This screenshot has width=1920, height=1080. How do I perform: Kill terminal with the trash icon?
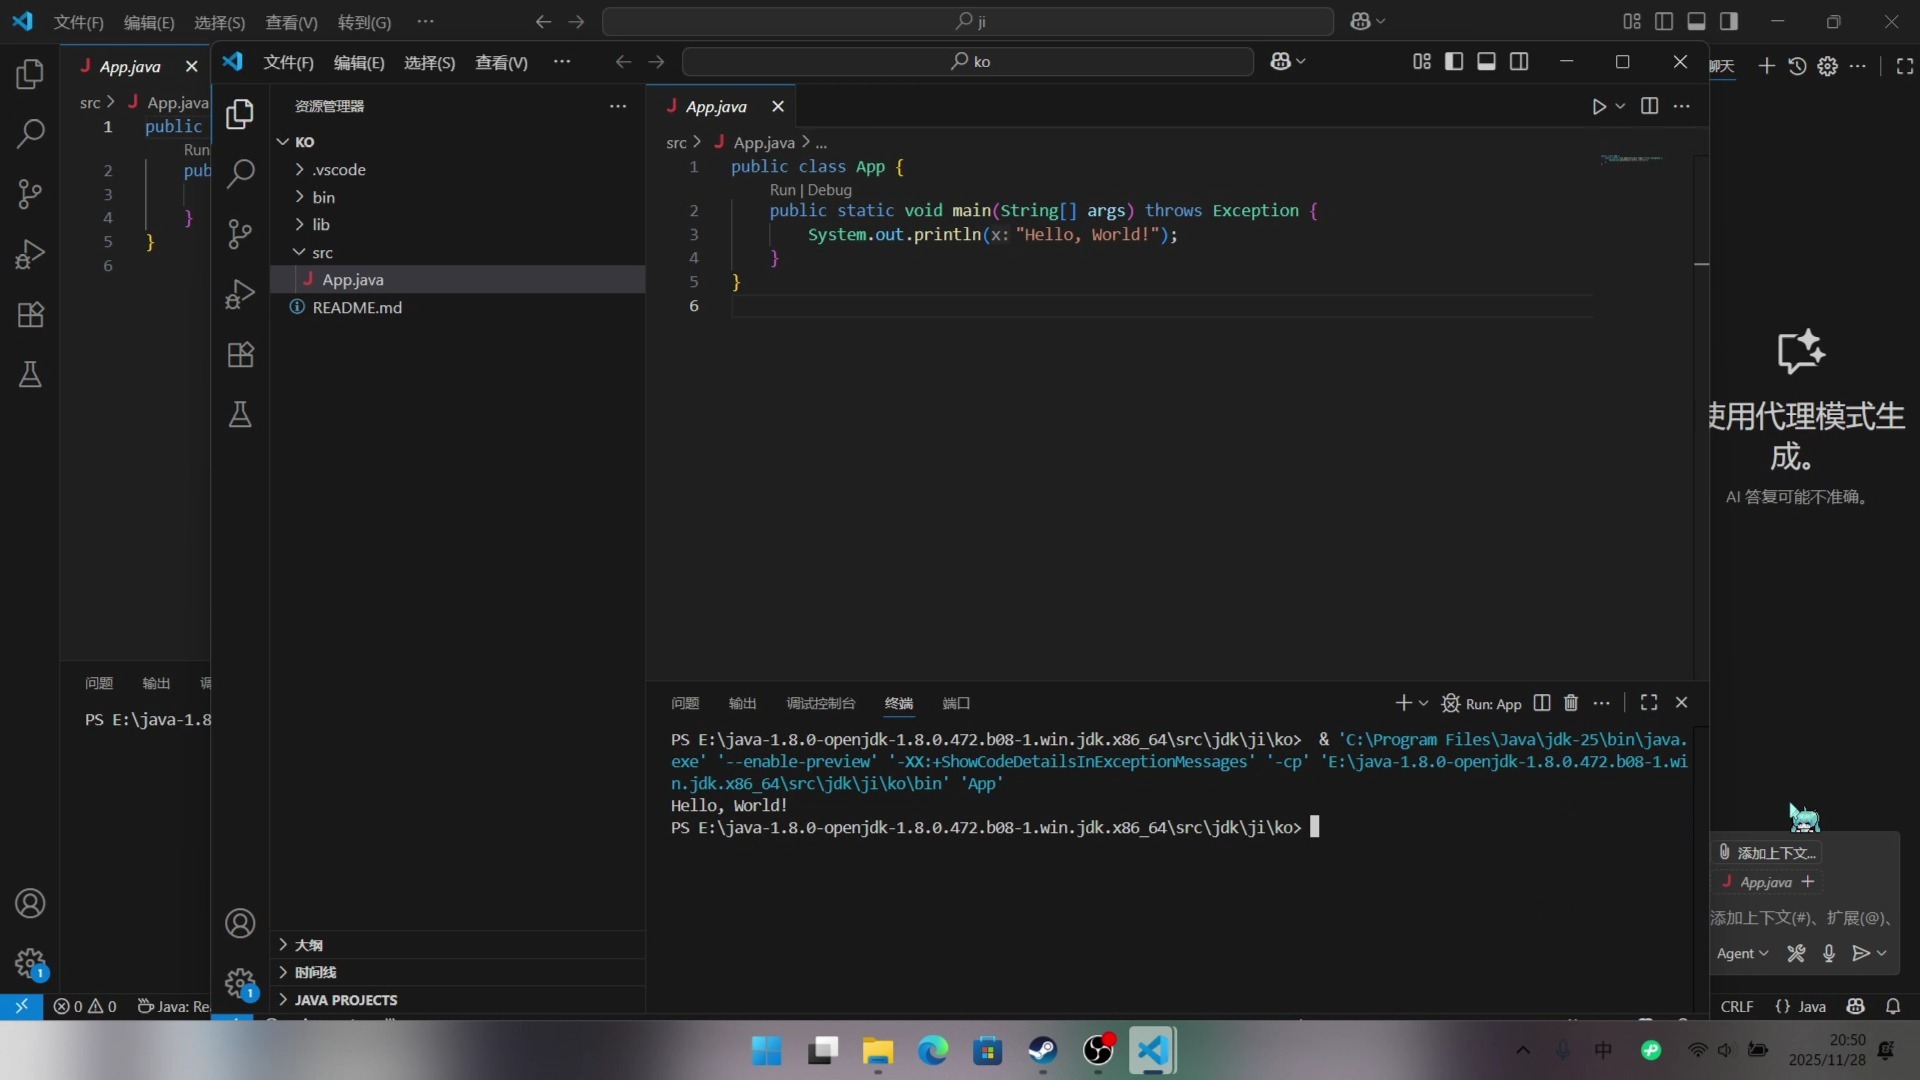pyautogui.click(x=1571, y=703)
